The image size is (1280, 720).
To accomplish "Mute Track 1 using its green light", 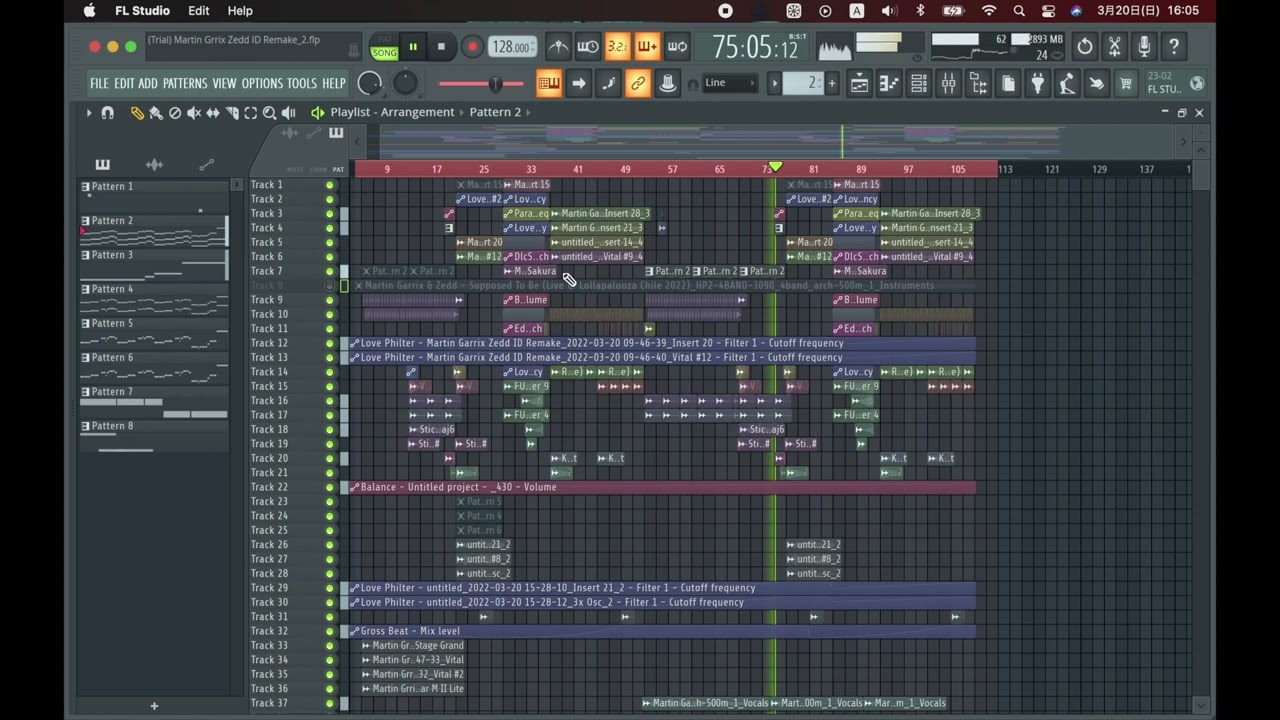I will click(x=330, y=185).
